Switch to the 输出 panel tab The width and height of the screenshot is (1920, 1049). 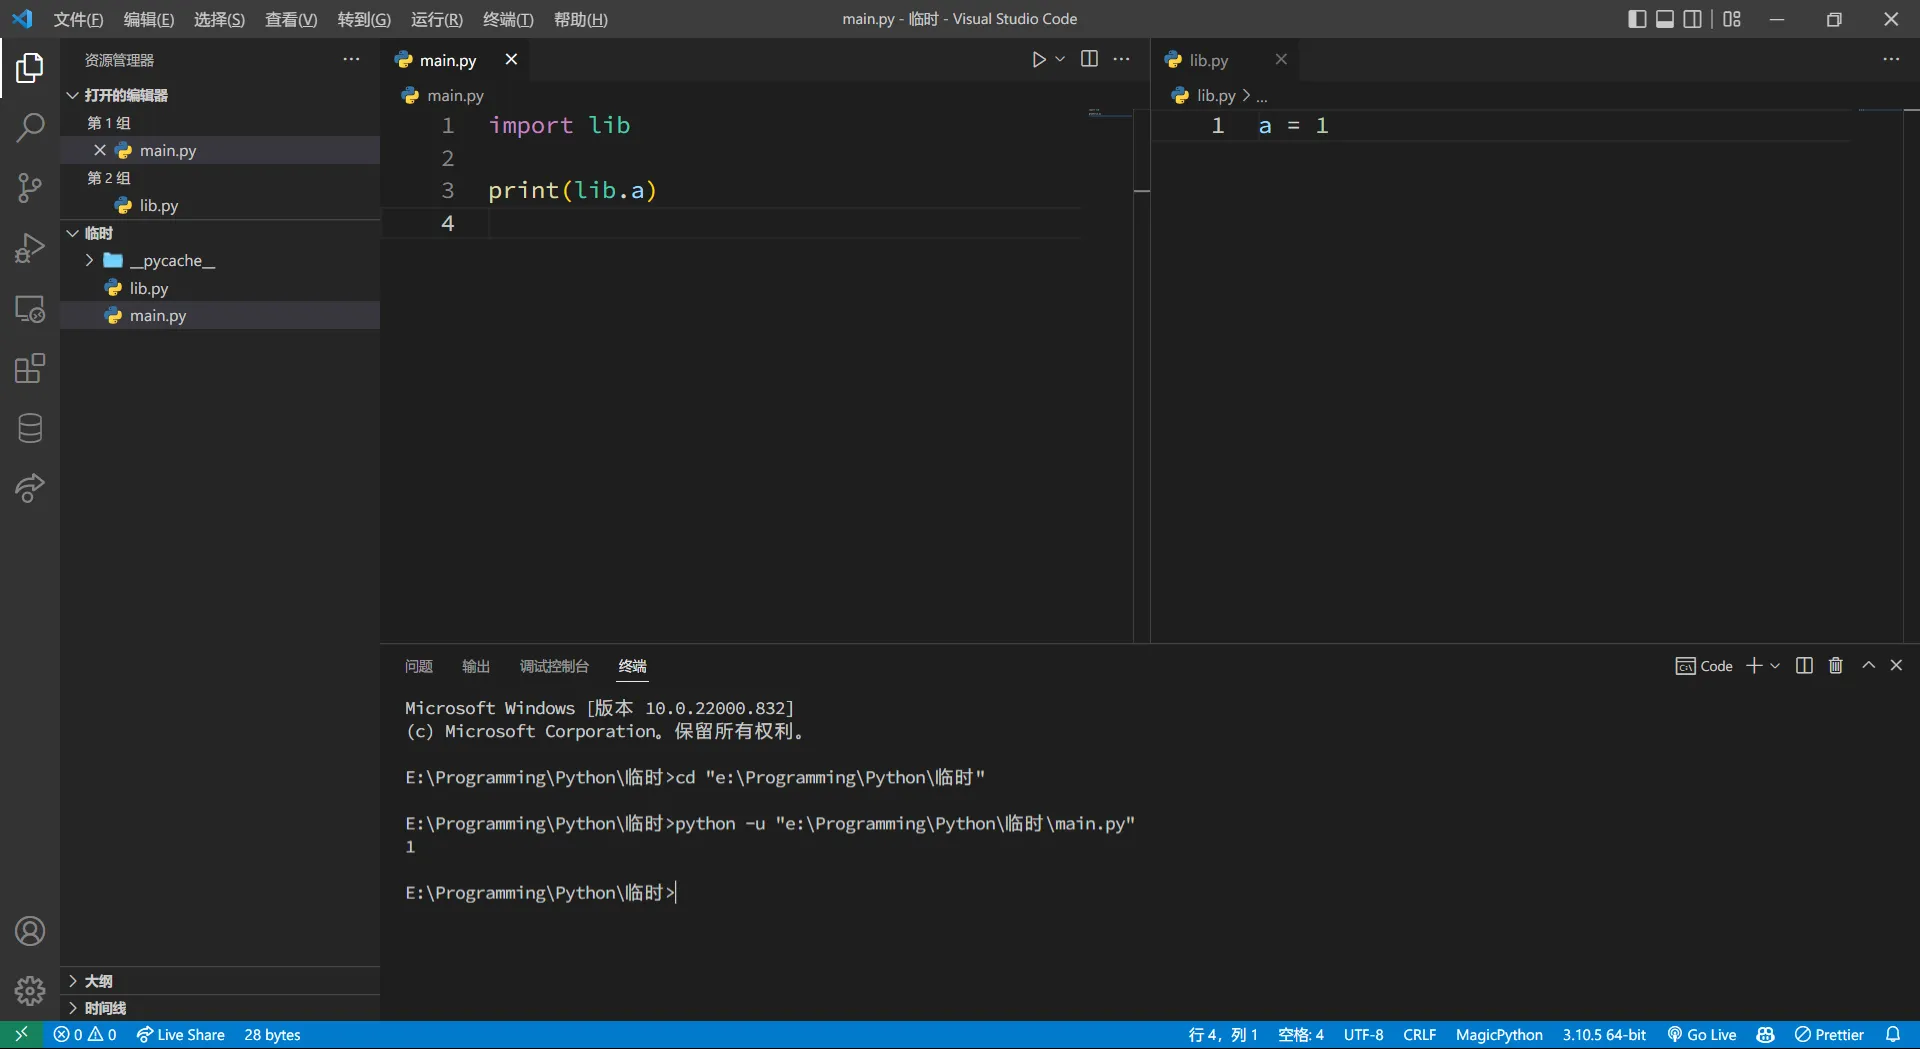point(476,667)
